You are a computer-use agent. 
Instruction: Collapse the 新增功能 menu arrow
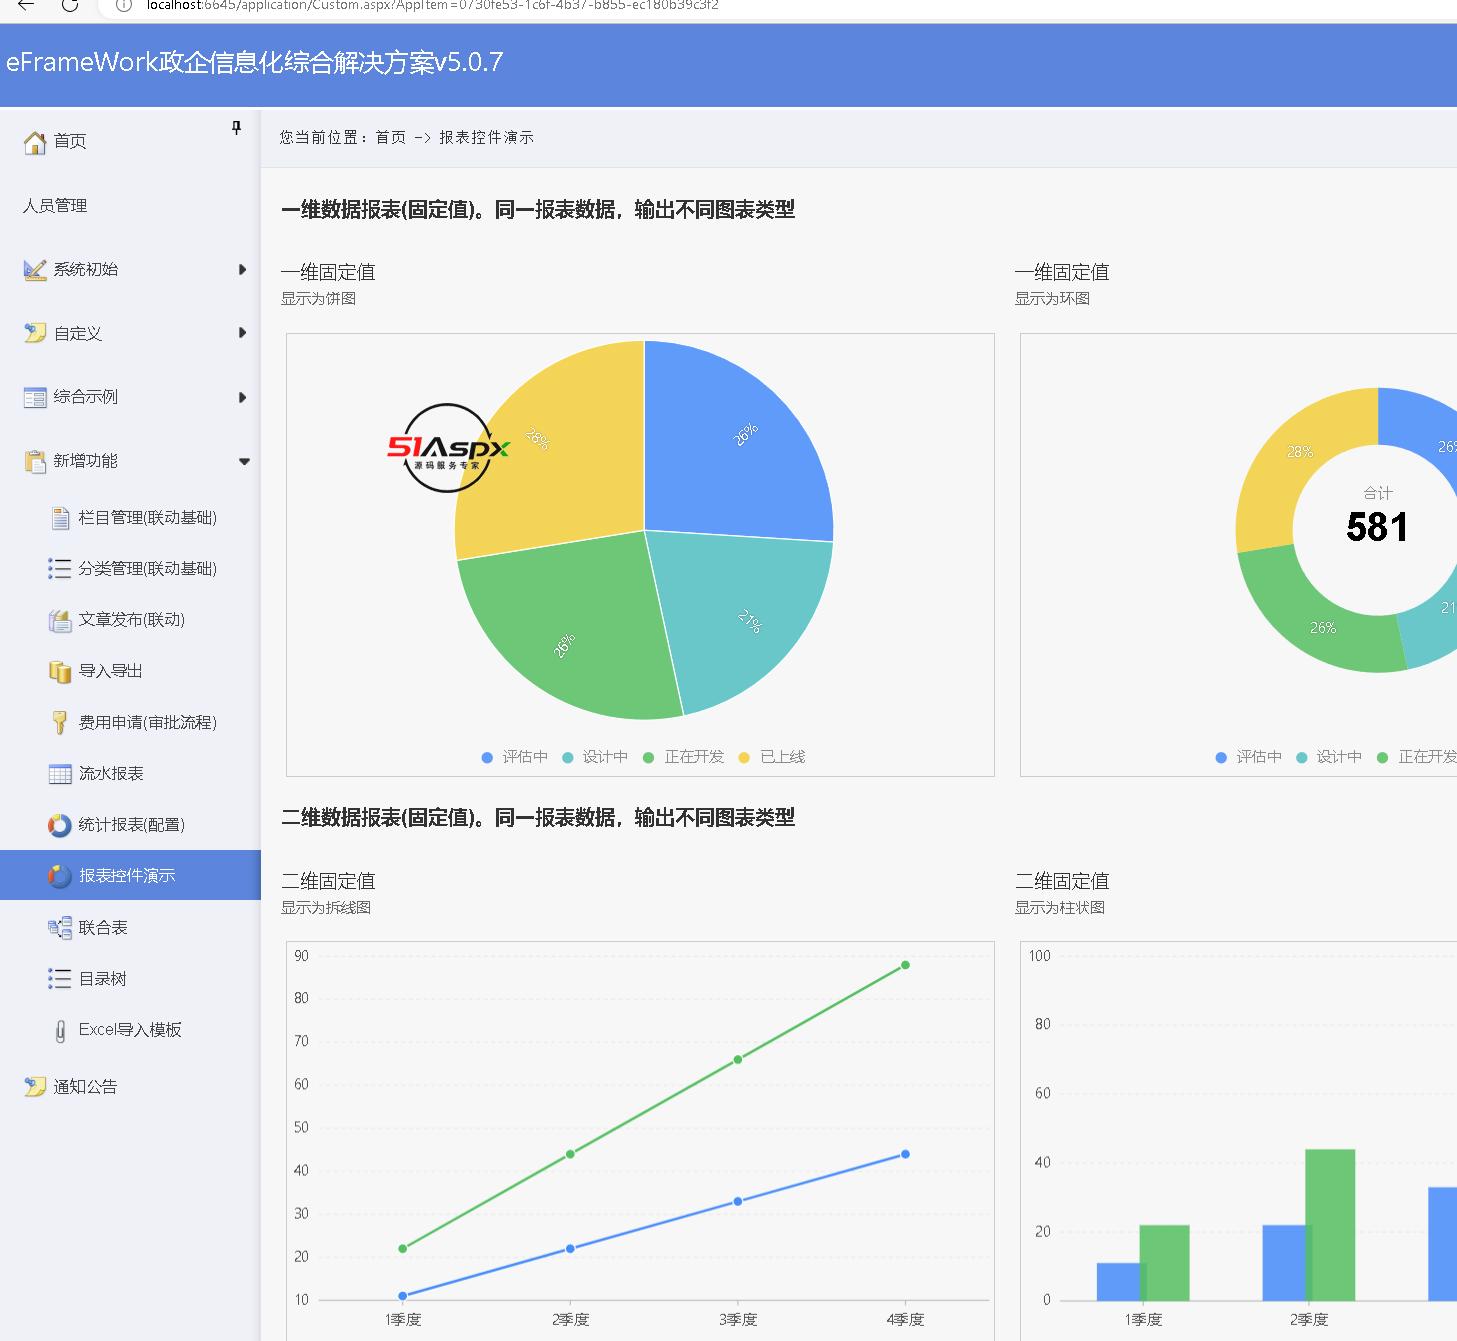pyautogui.click(x=244, y=461)
